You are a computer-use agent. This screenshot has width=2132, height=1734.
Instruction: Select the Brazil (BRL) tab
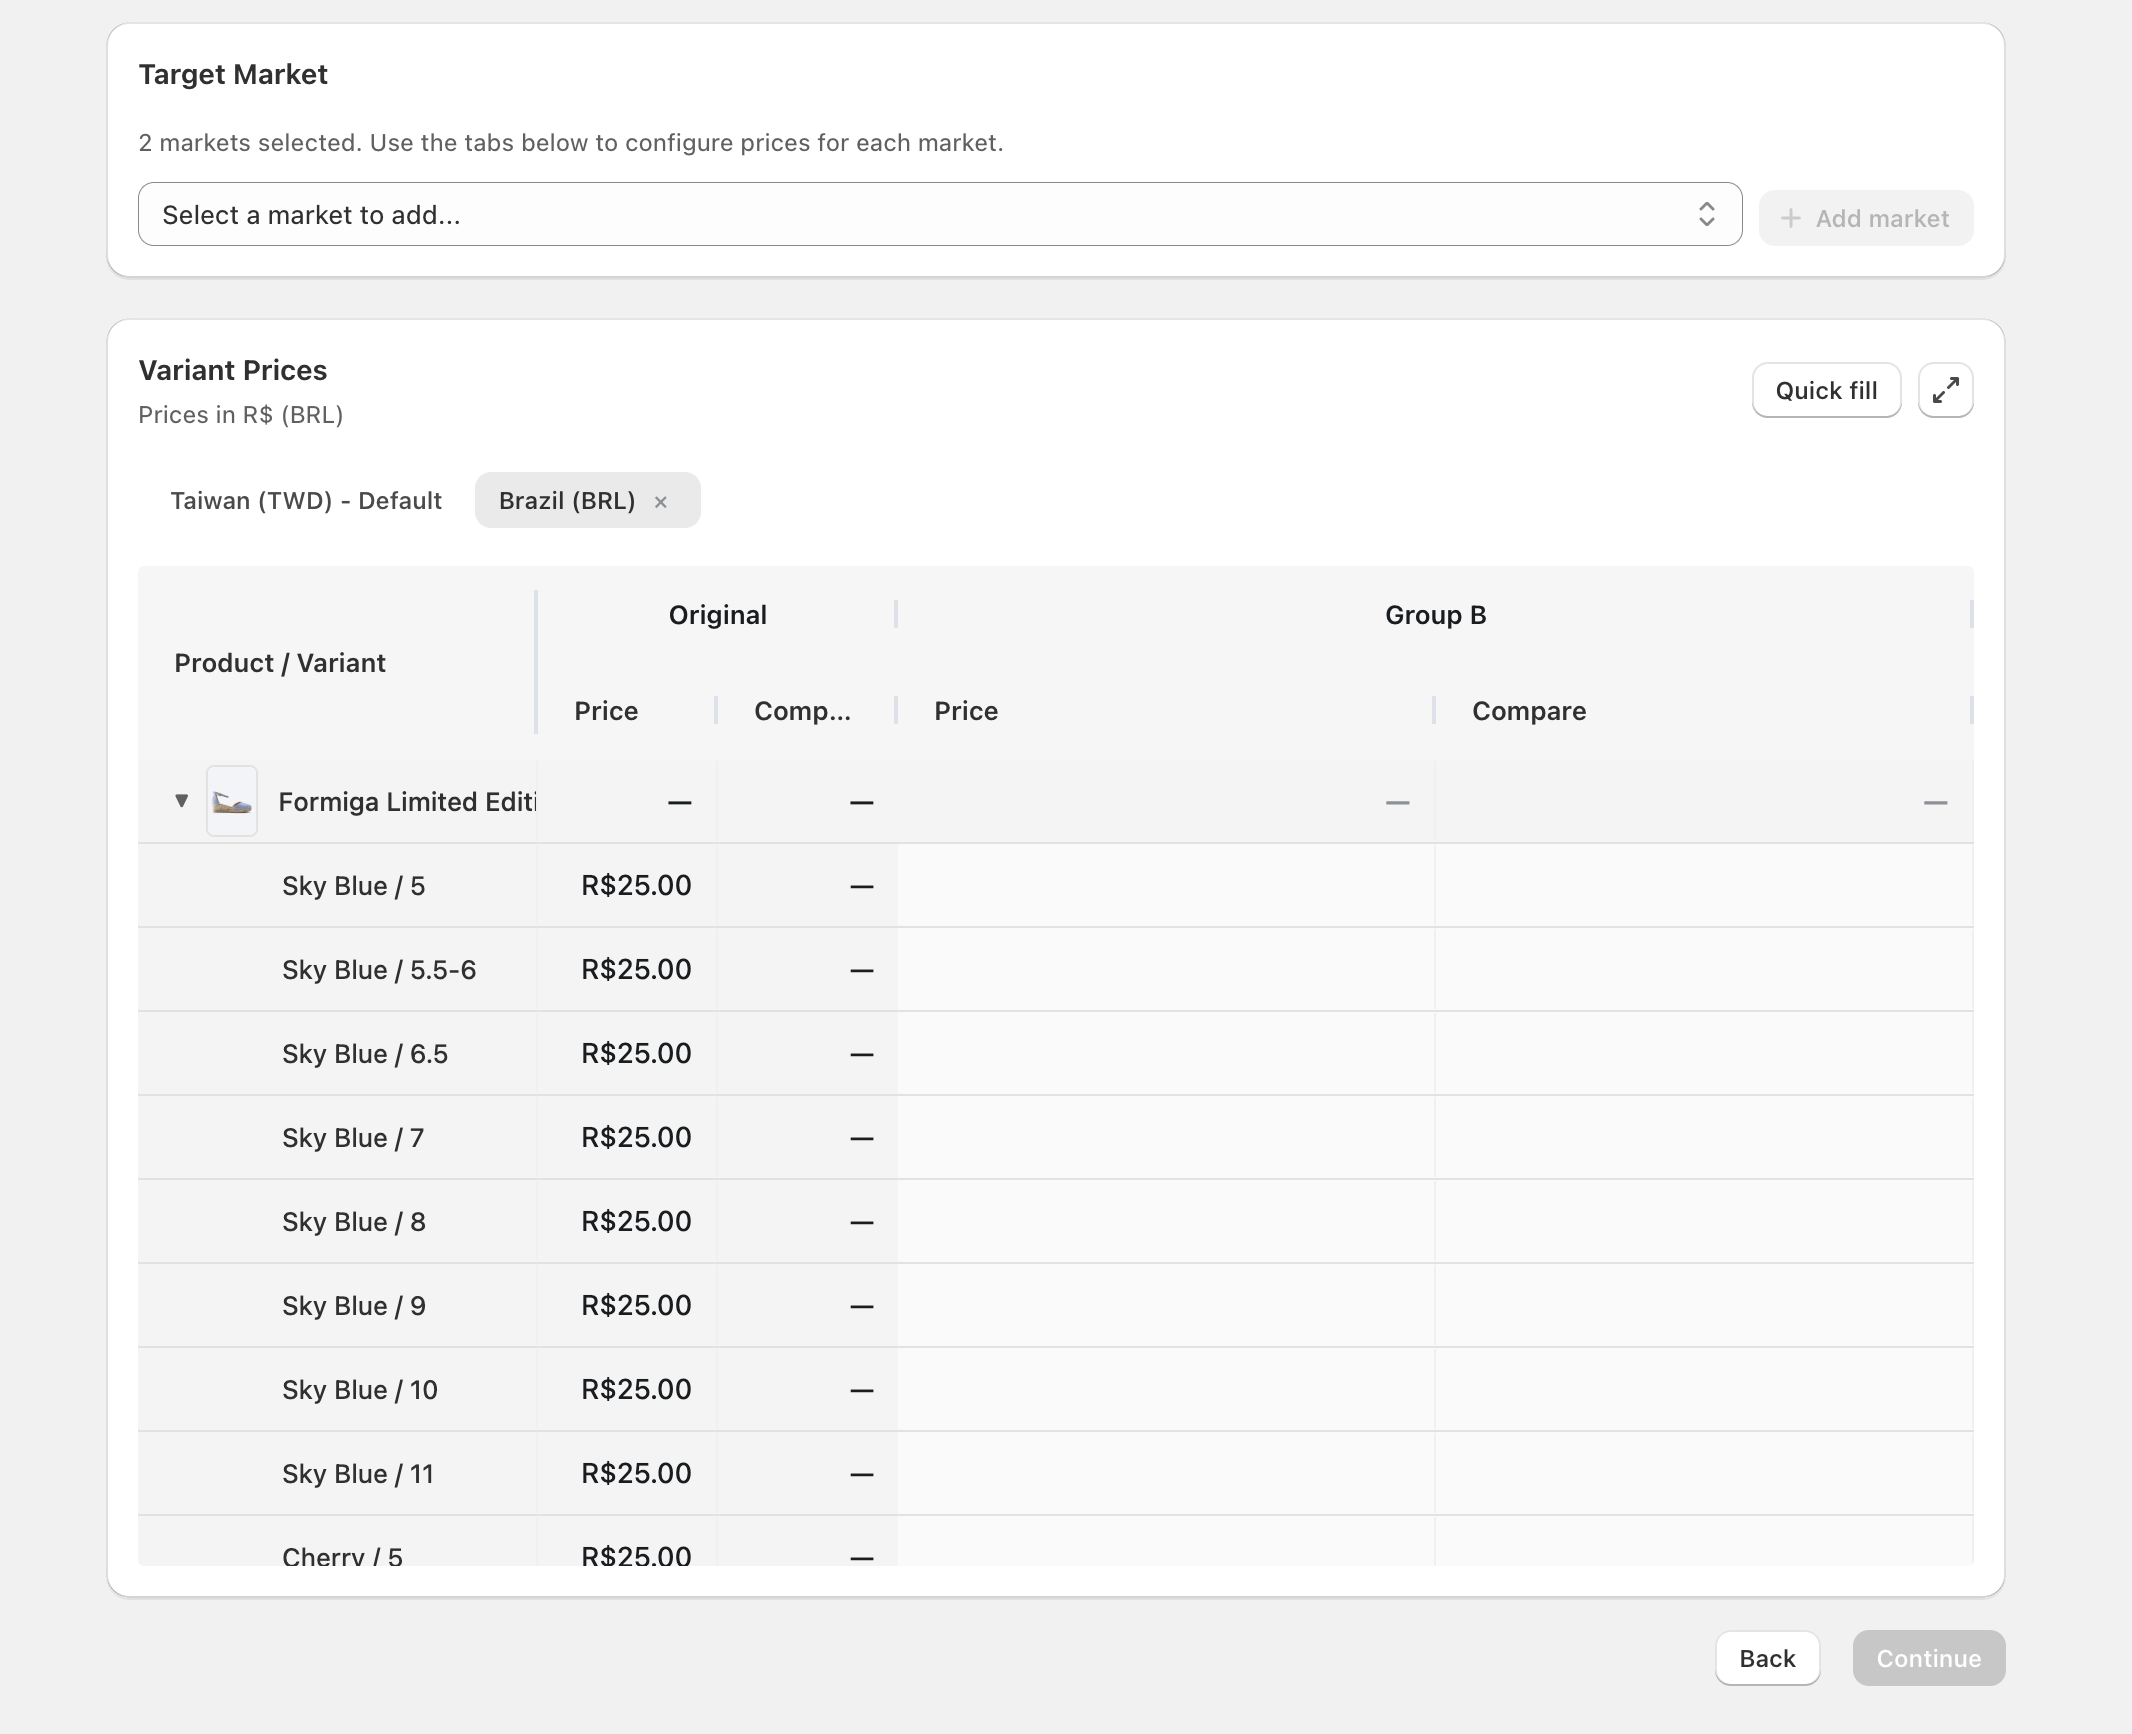point(567,500)
